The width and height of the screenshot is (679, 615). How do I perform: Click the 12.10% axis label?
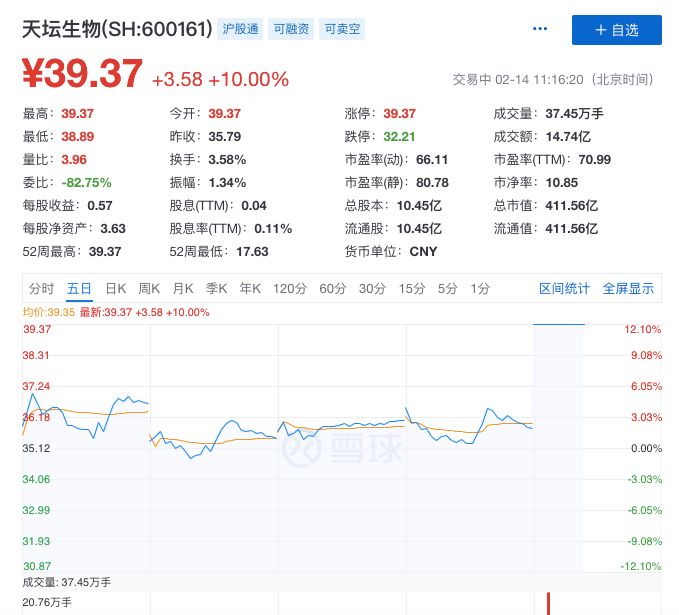point(643,330)
